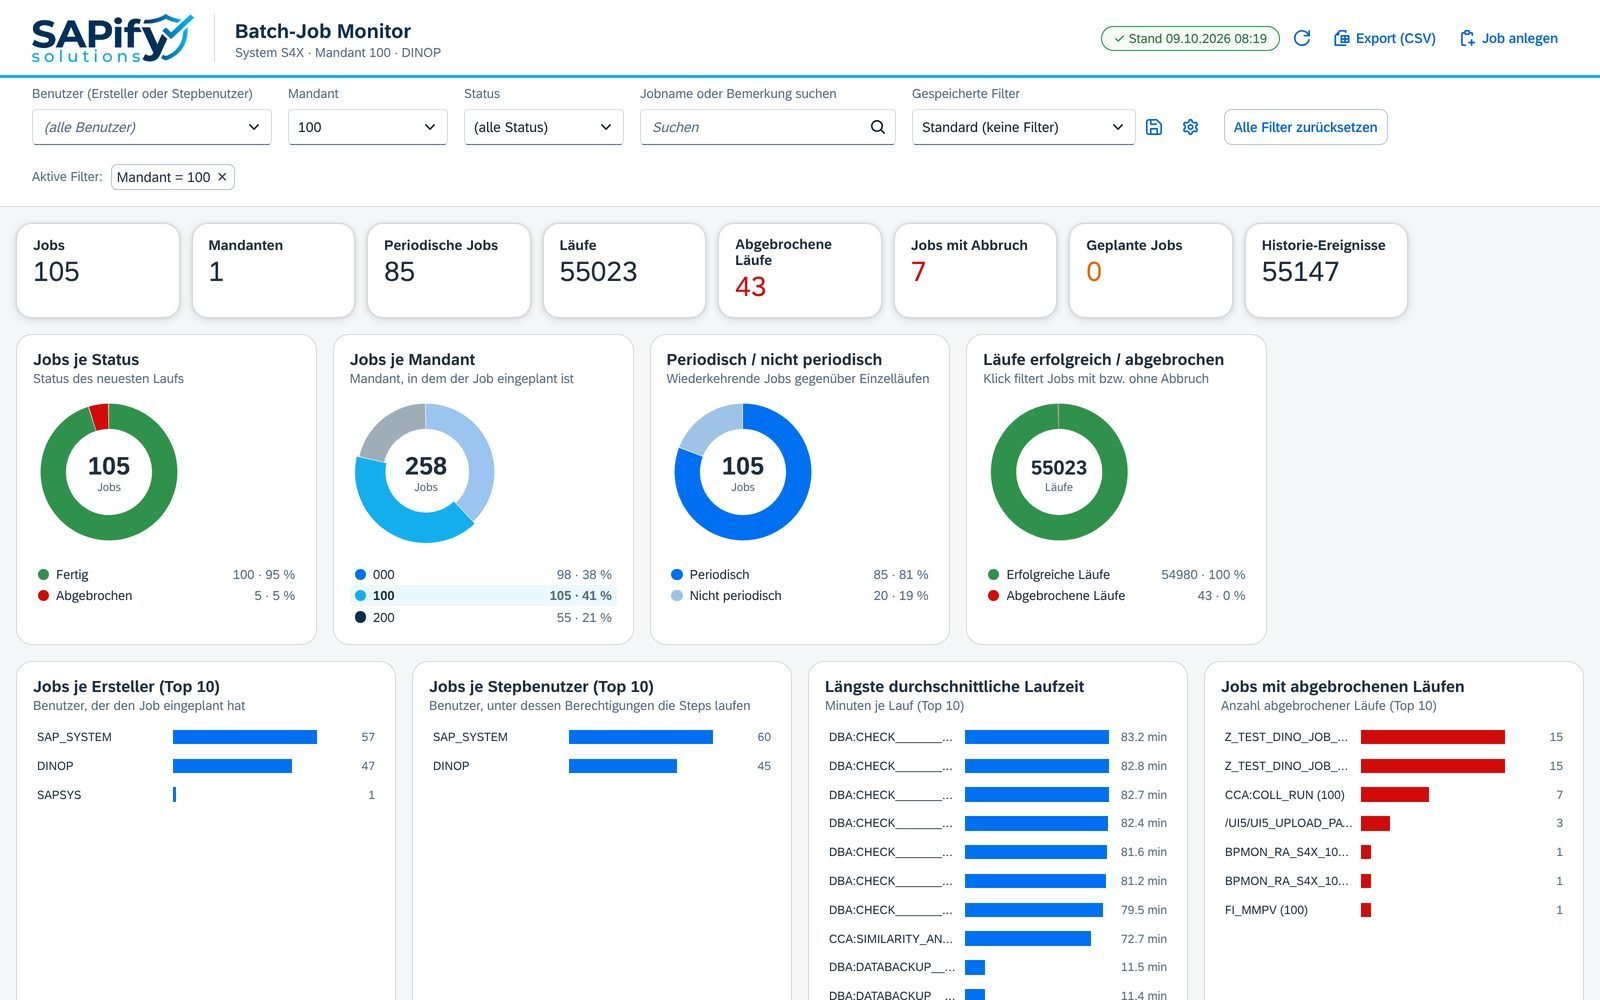Open the Benutzer dropdown
The width and height of the screenshot is (1600, 1000).
152,127
